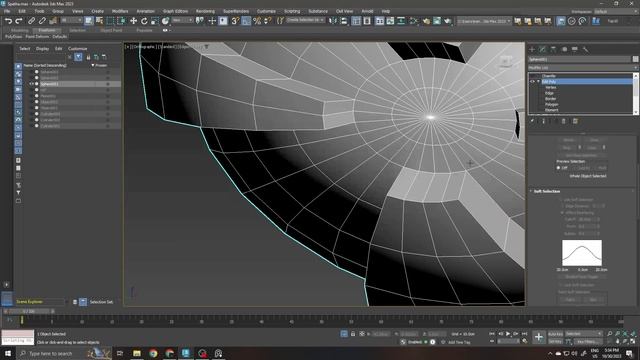
Task: Open the Display tab of the command panel
Action: tap(575, 49)
